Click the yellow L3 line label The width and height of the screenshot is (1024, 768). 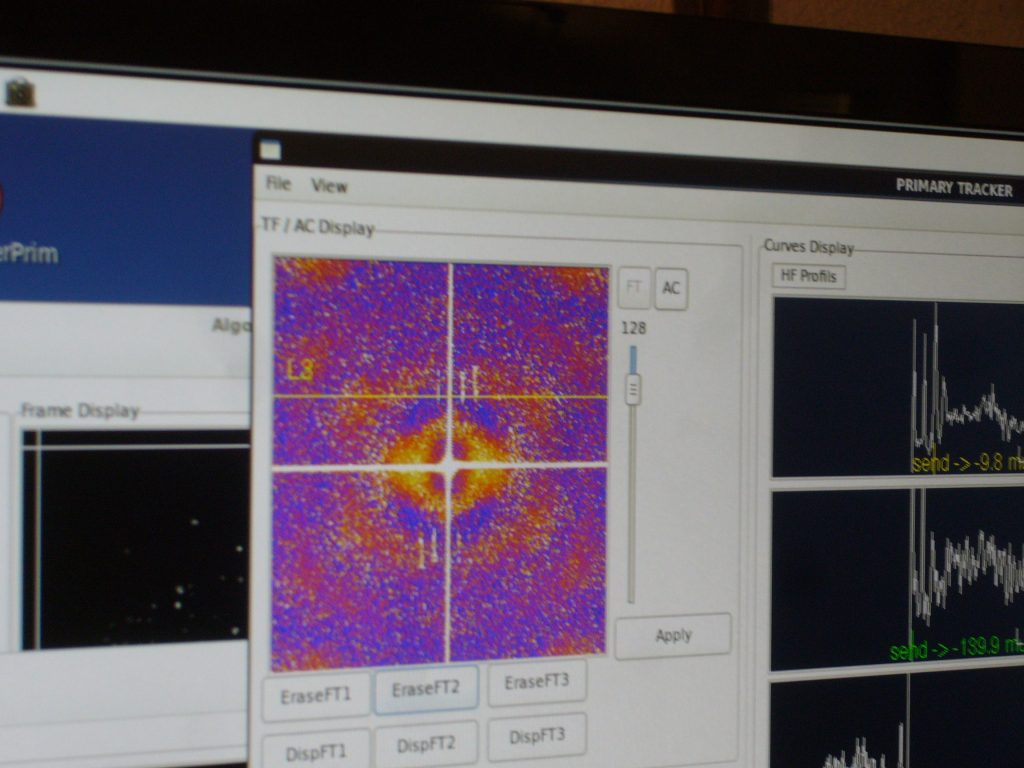click(299, 371)
